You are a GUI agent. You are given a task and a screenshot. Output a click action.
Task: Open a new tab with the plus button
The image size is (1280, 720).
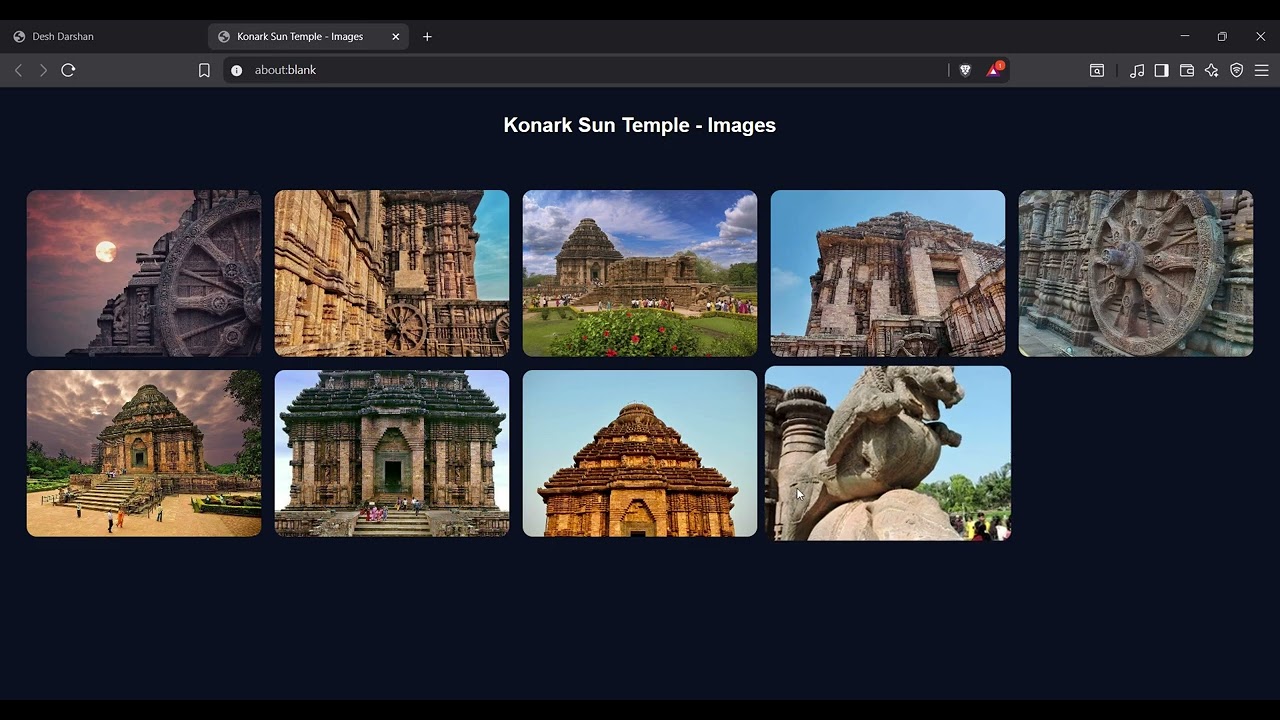tap(427, 36)
